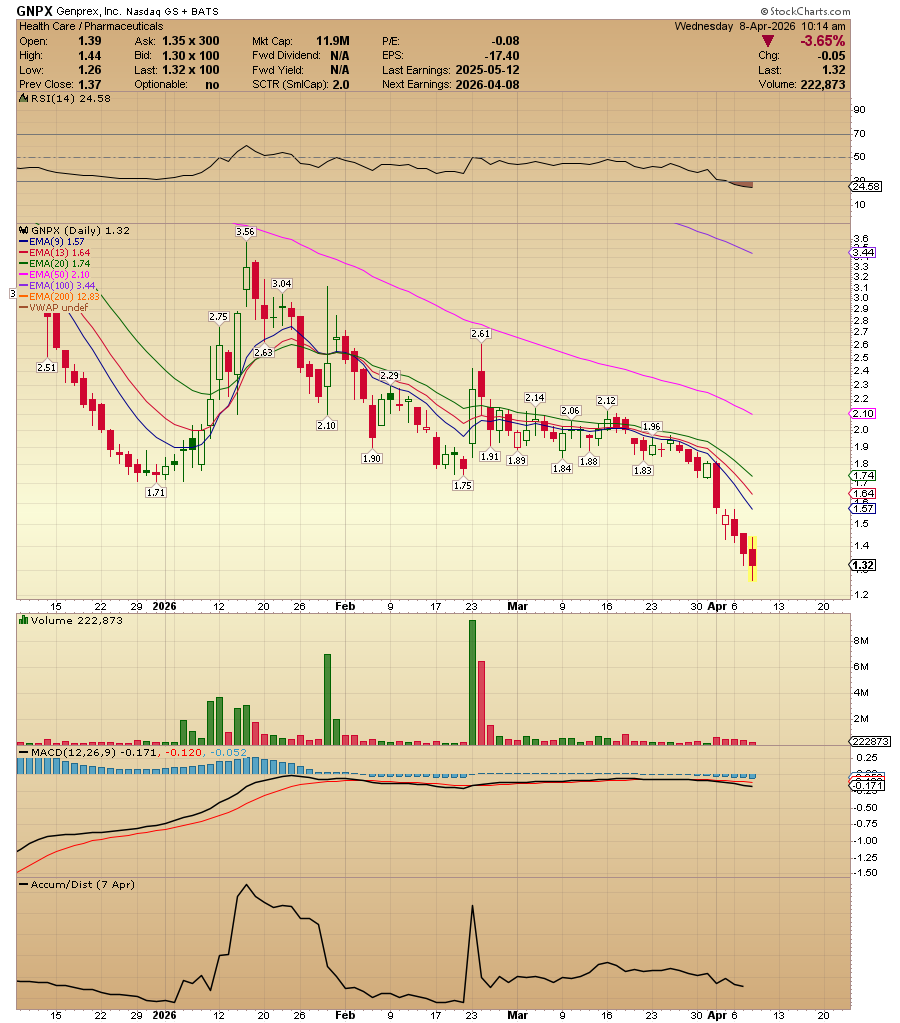Screen dimensions: 900x1023
Task: Click the 222873 tag on the volume axis
Action: point(869,742)
